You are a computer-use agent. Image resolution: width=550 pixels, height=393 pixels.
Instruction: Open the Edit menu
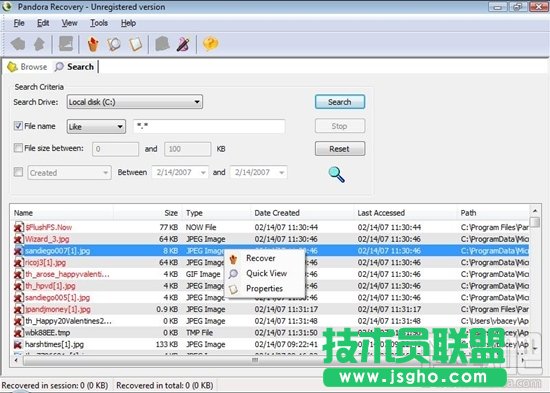(43, 23)
